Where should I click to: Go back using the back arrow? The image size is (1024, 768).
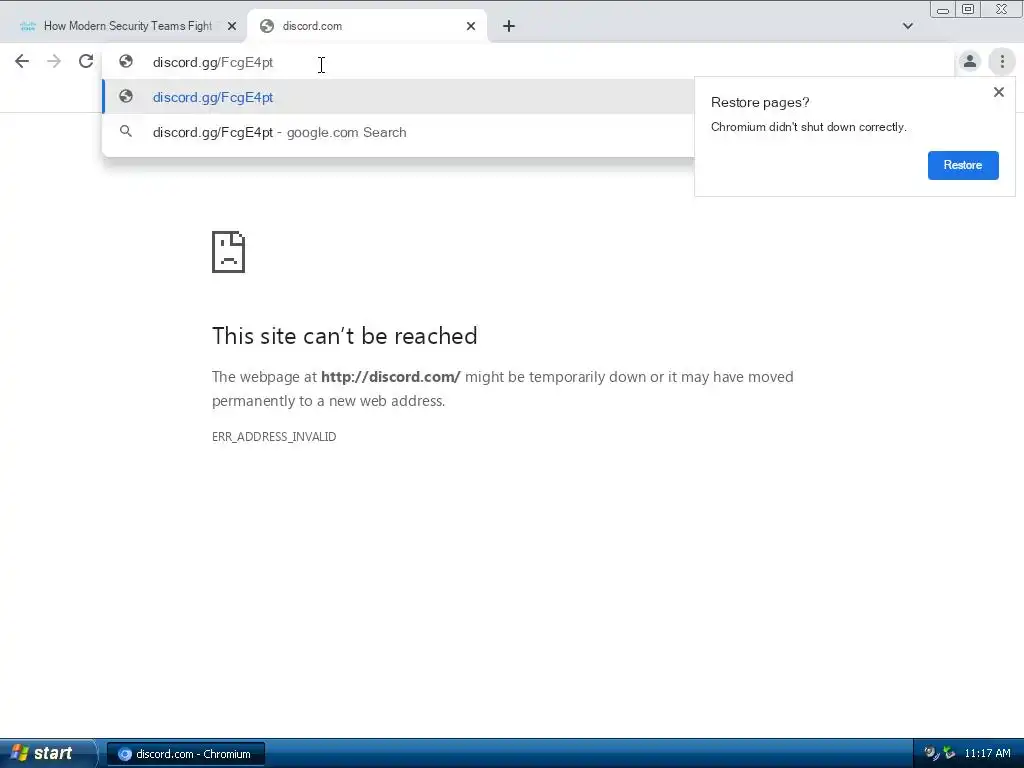point(22,61)
